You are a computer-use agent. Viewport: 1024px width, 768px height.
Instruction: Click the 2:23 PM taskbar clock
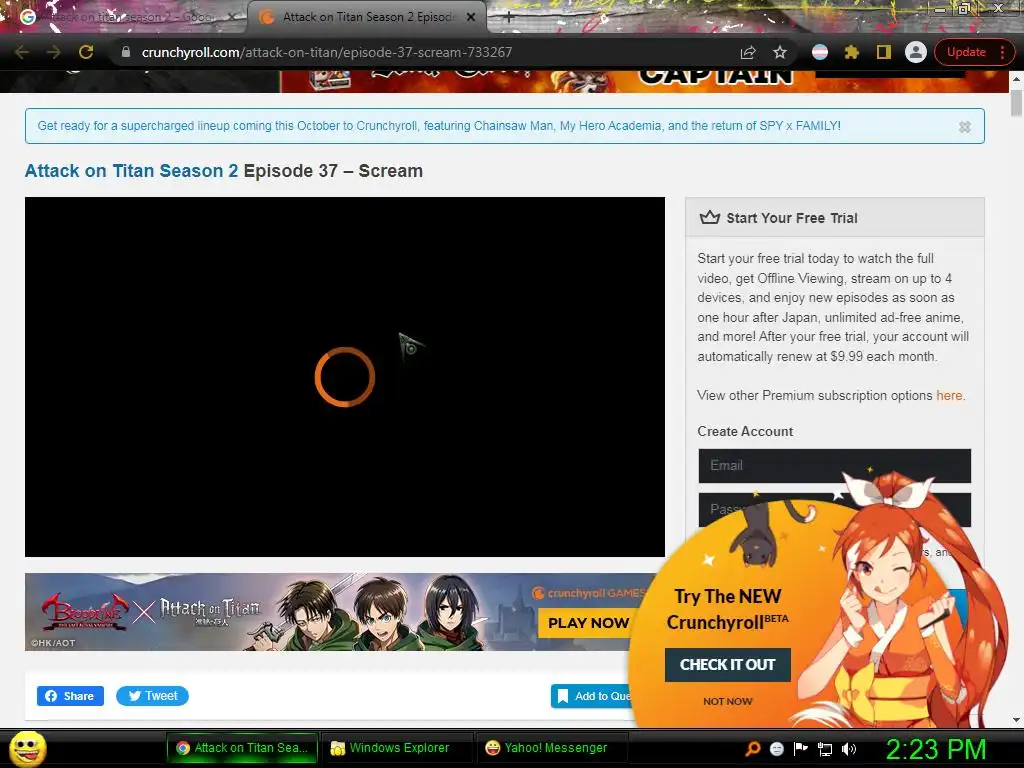[x=935, y=749]
